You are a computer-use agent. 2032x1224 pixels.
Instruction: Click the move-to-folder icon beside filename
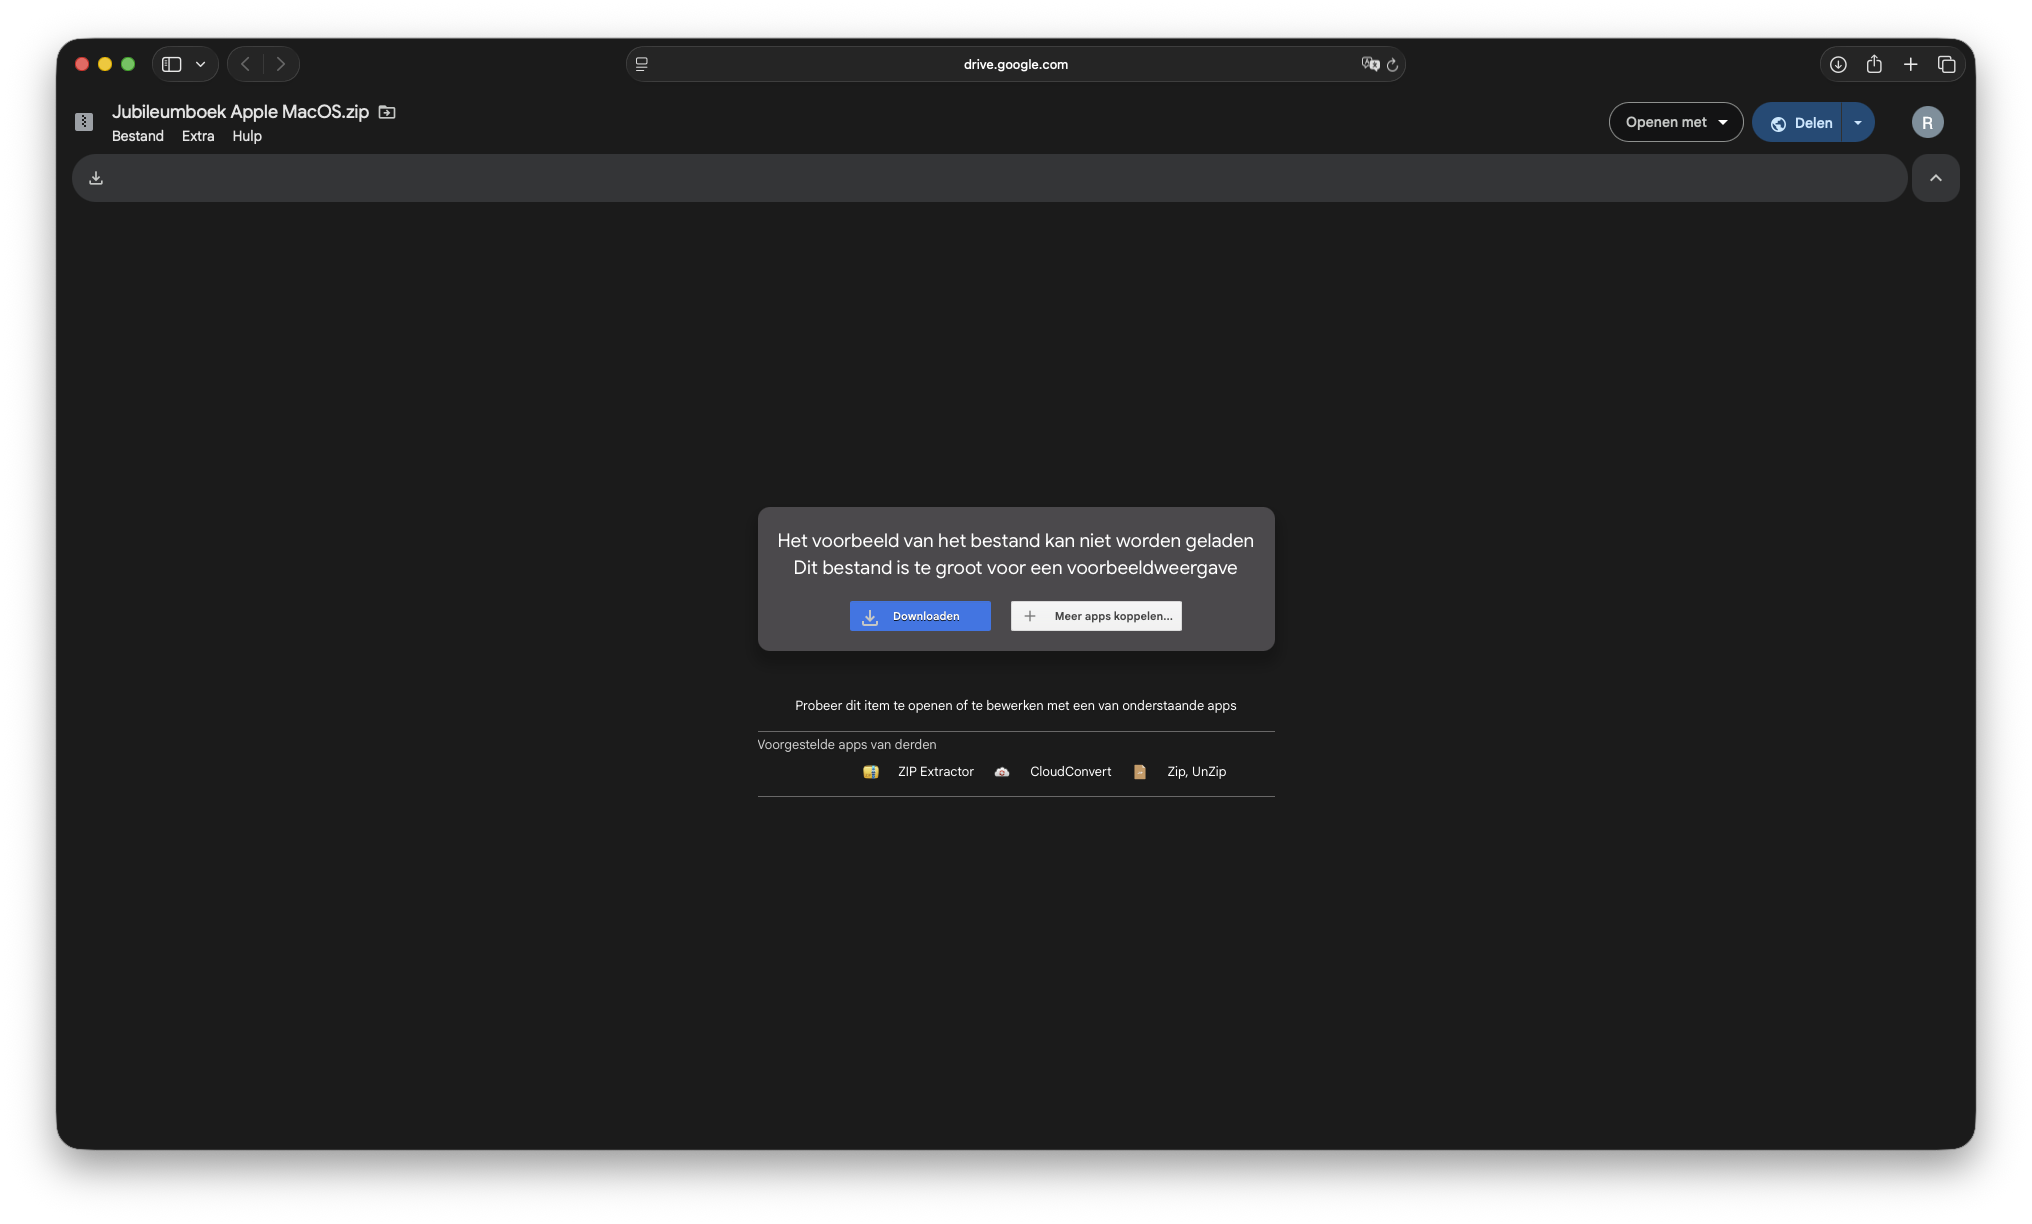[x=387, y=112]
